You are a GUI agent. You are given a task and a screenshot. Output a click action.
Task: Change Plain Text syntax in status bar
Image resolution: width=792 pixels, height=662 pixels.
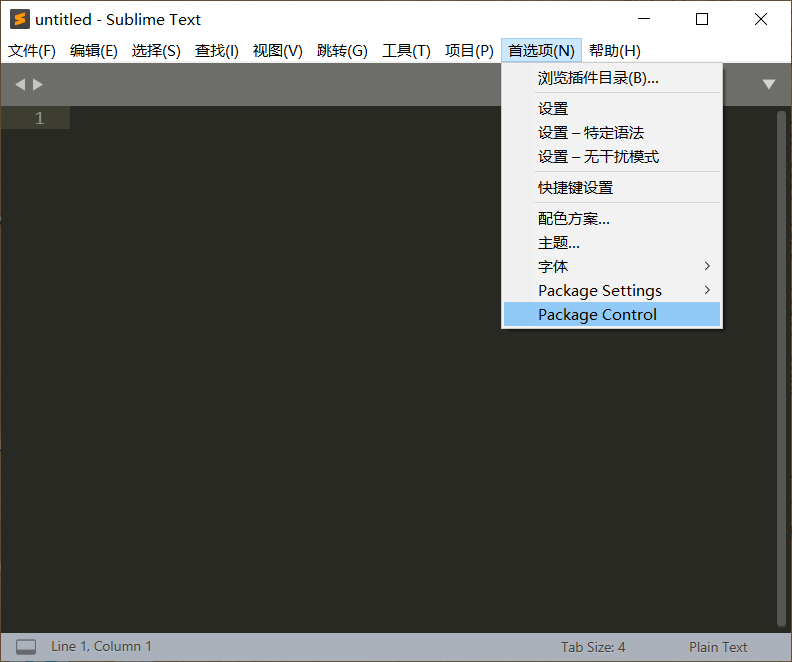(x=718, y=647)
